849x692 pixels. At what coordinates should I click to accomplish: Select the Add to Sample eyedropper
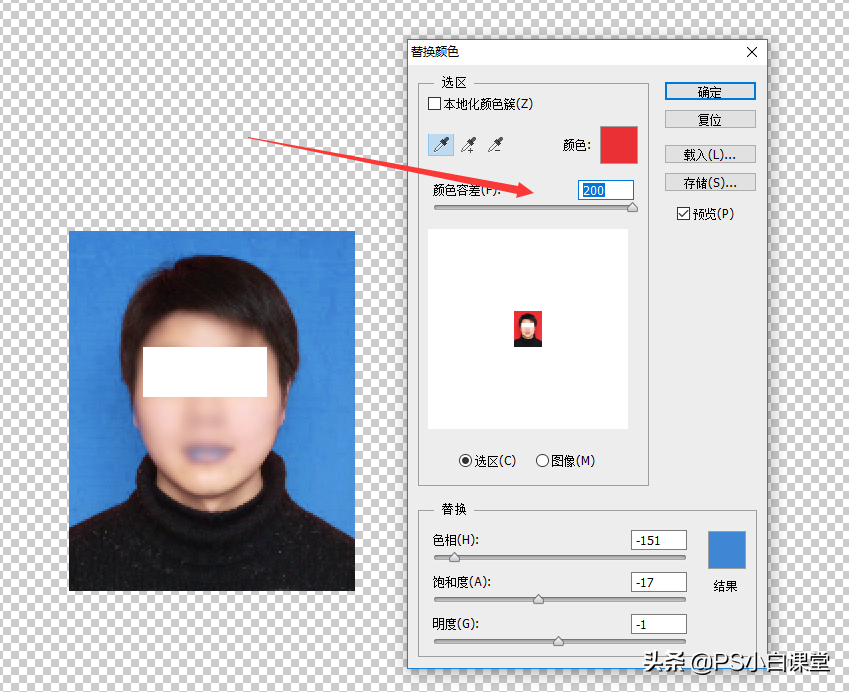click(468, 145)
